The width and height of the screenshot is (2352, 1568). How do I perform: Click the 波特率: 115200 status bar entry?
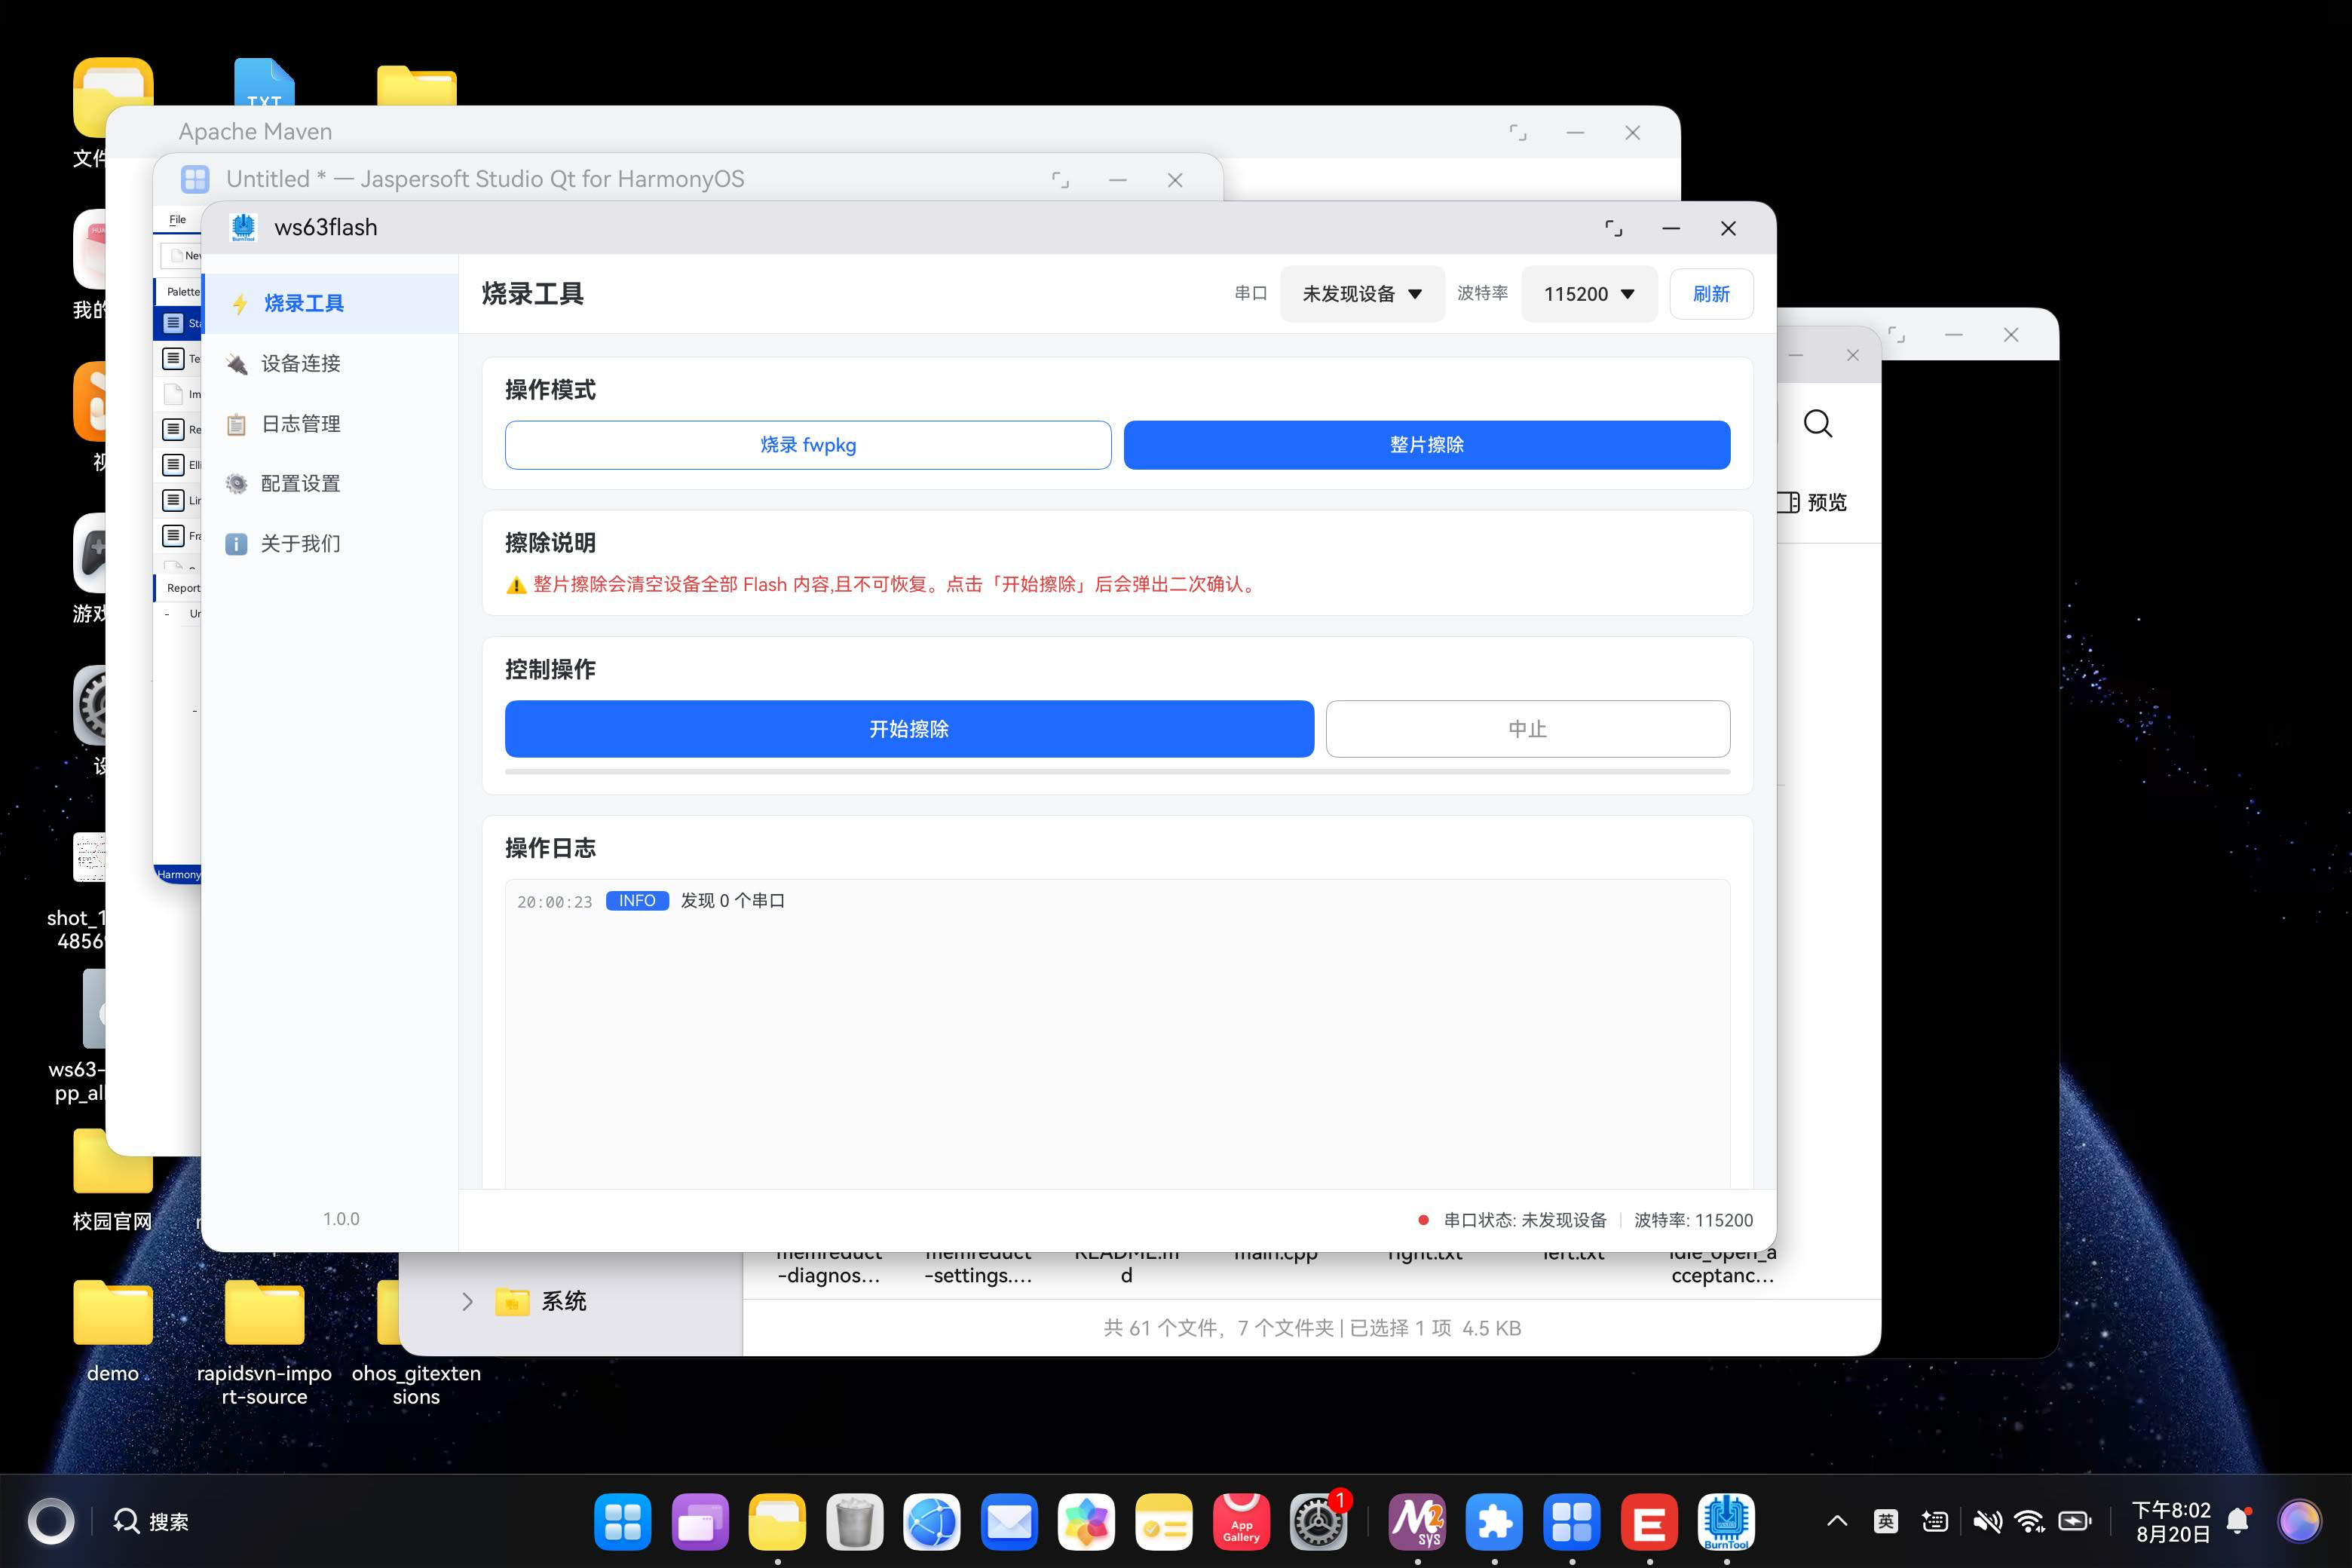[1693, 1220]
